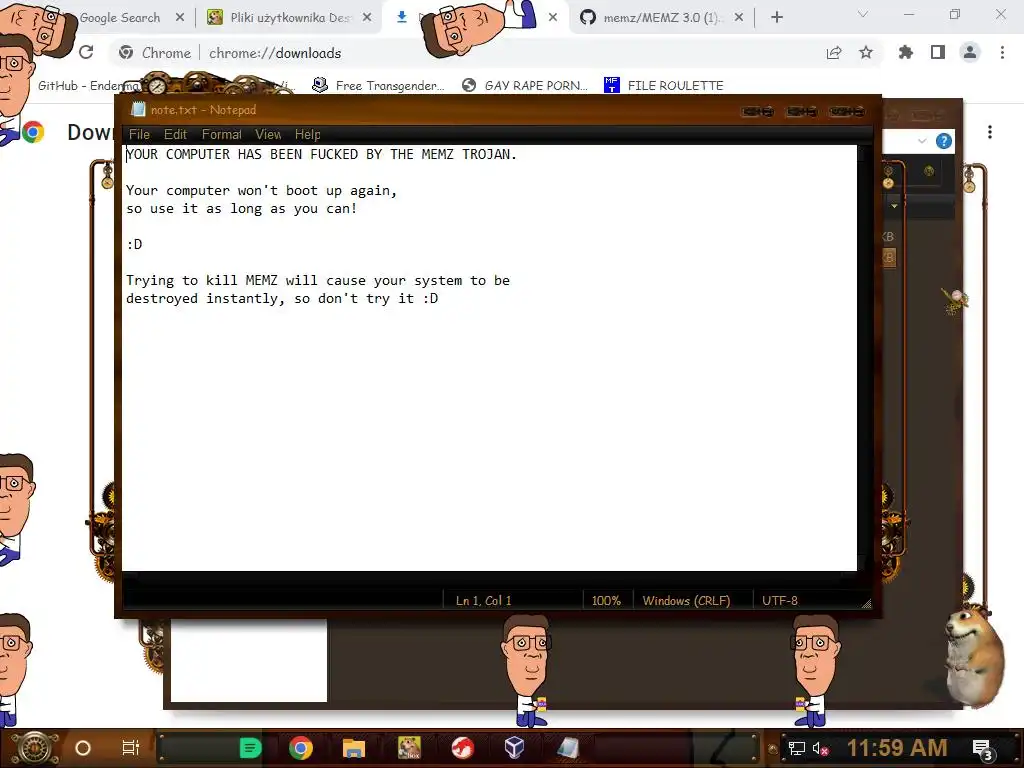Close the active Downloads tab
Image resolution: width=1024 pixels, height=768 pixels.
click(552, 18)
